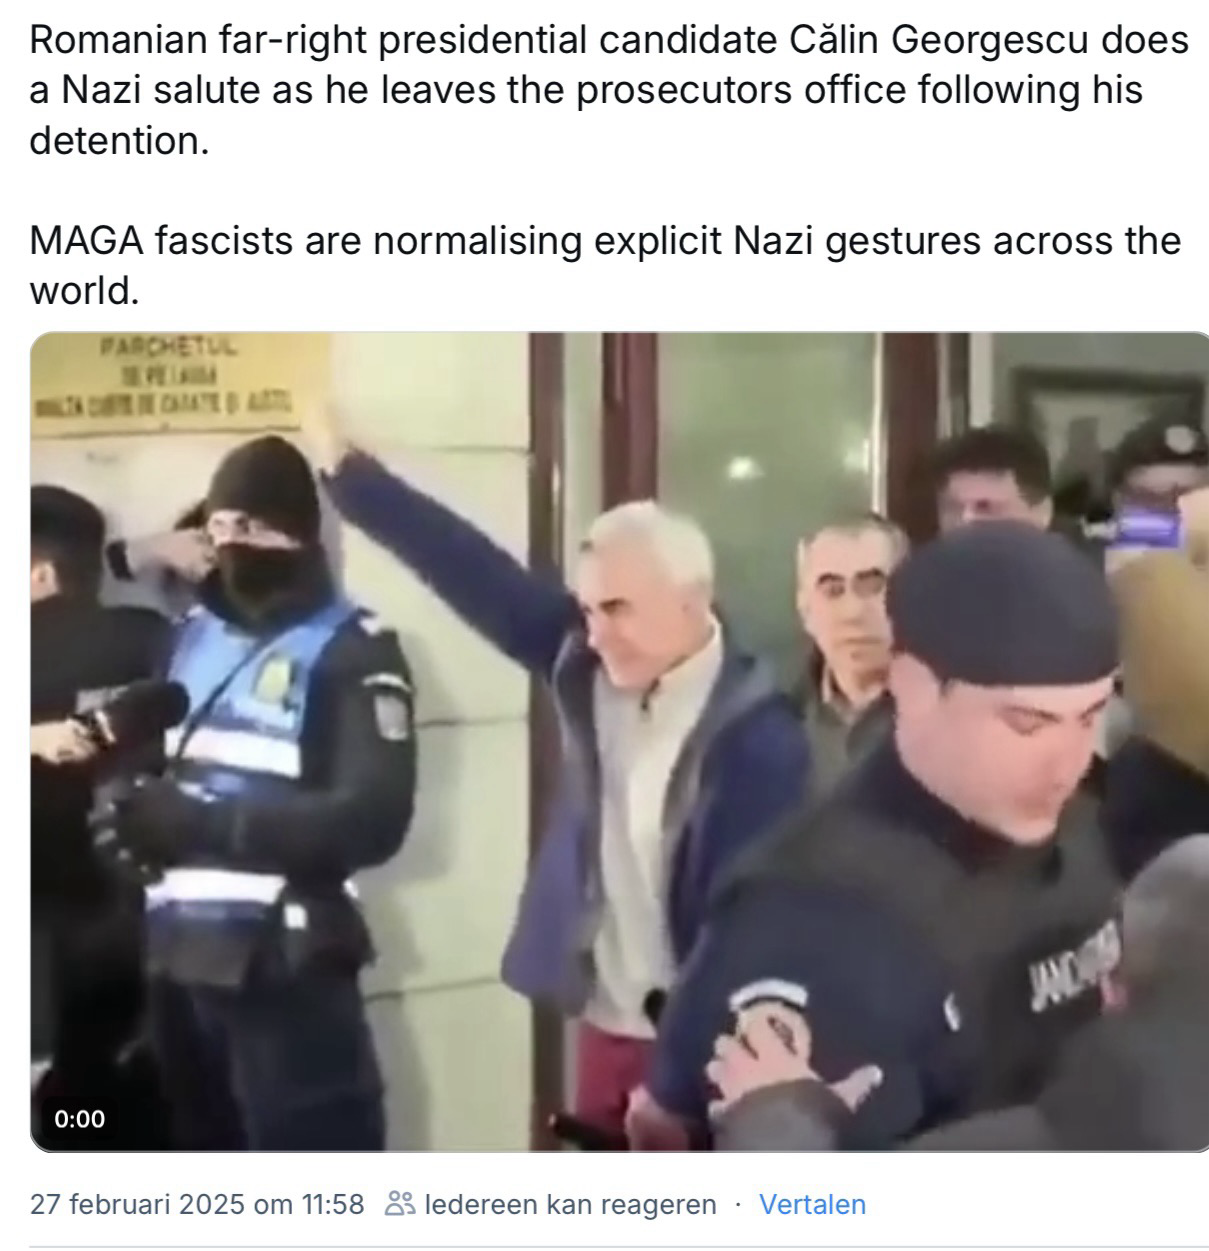The width and height of the screenshot is (1209, 1251).
Task: Open the post timestamp 27 februari 2025
Action: [197, 1204]
